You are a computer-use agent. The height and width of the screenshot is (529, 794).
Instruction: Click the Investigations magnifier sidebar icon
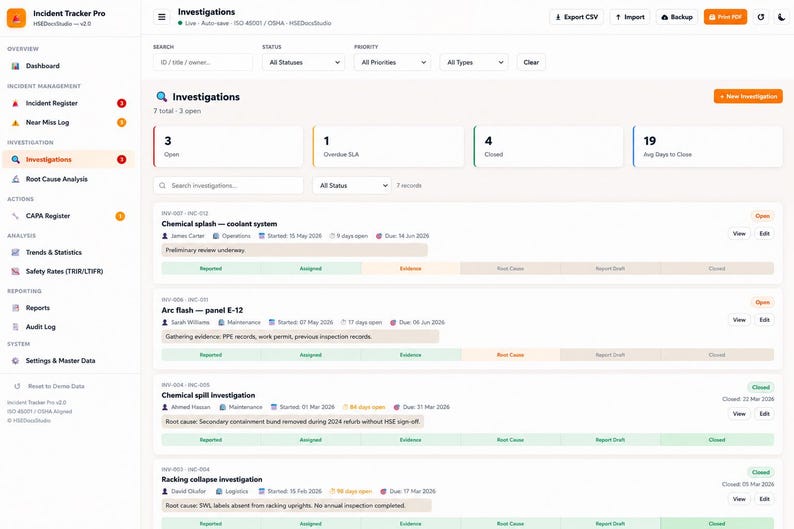point(15,159)
